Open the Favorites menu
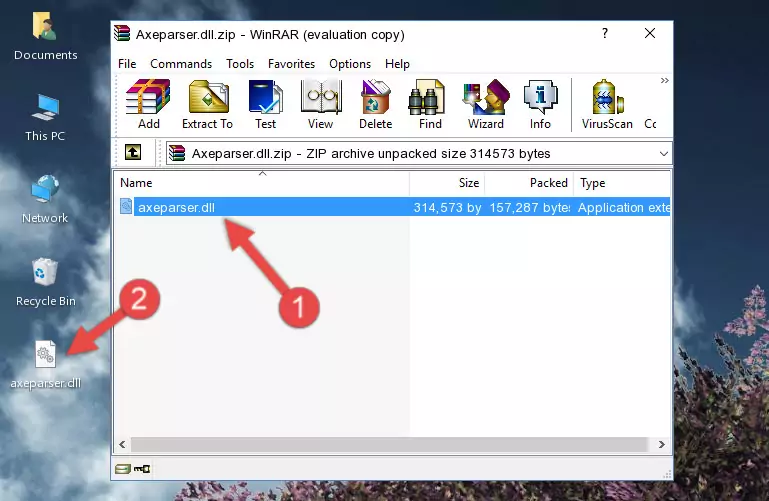769x501 pixels. click(x=291, y=64)
